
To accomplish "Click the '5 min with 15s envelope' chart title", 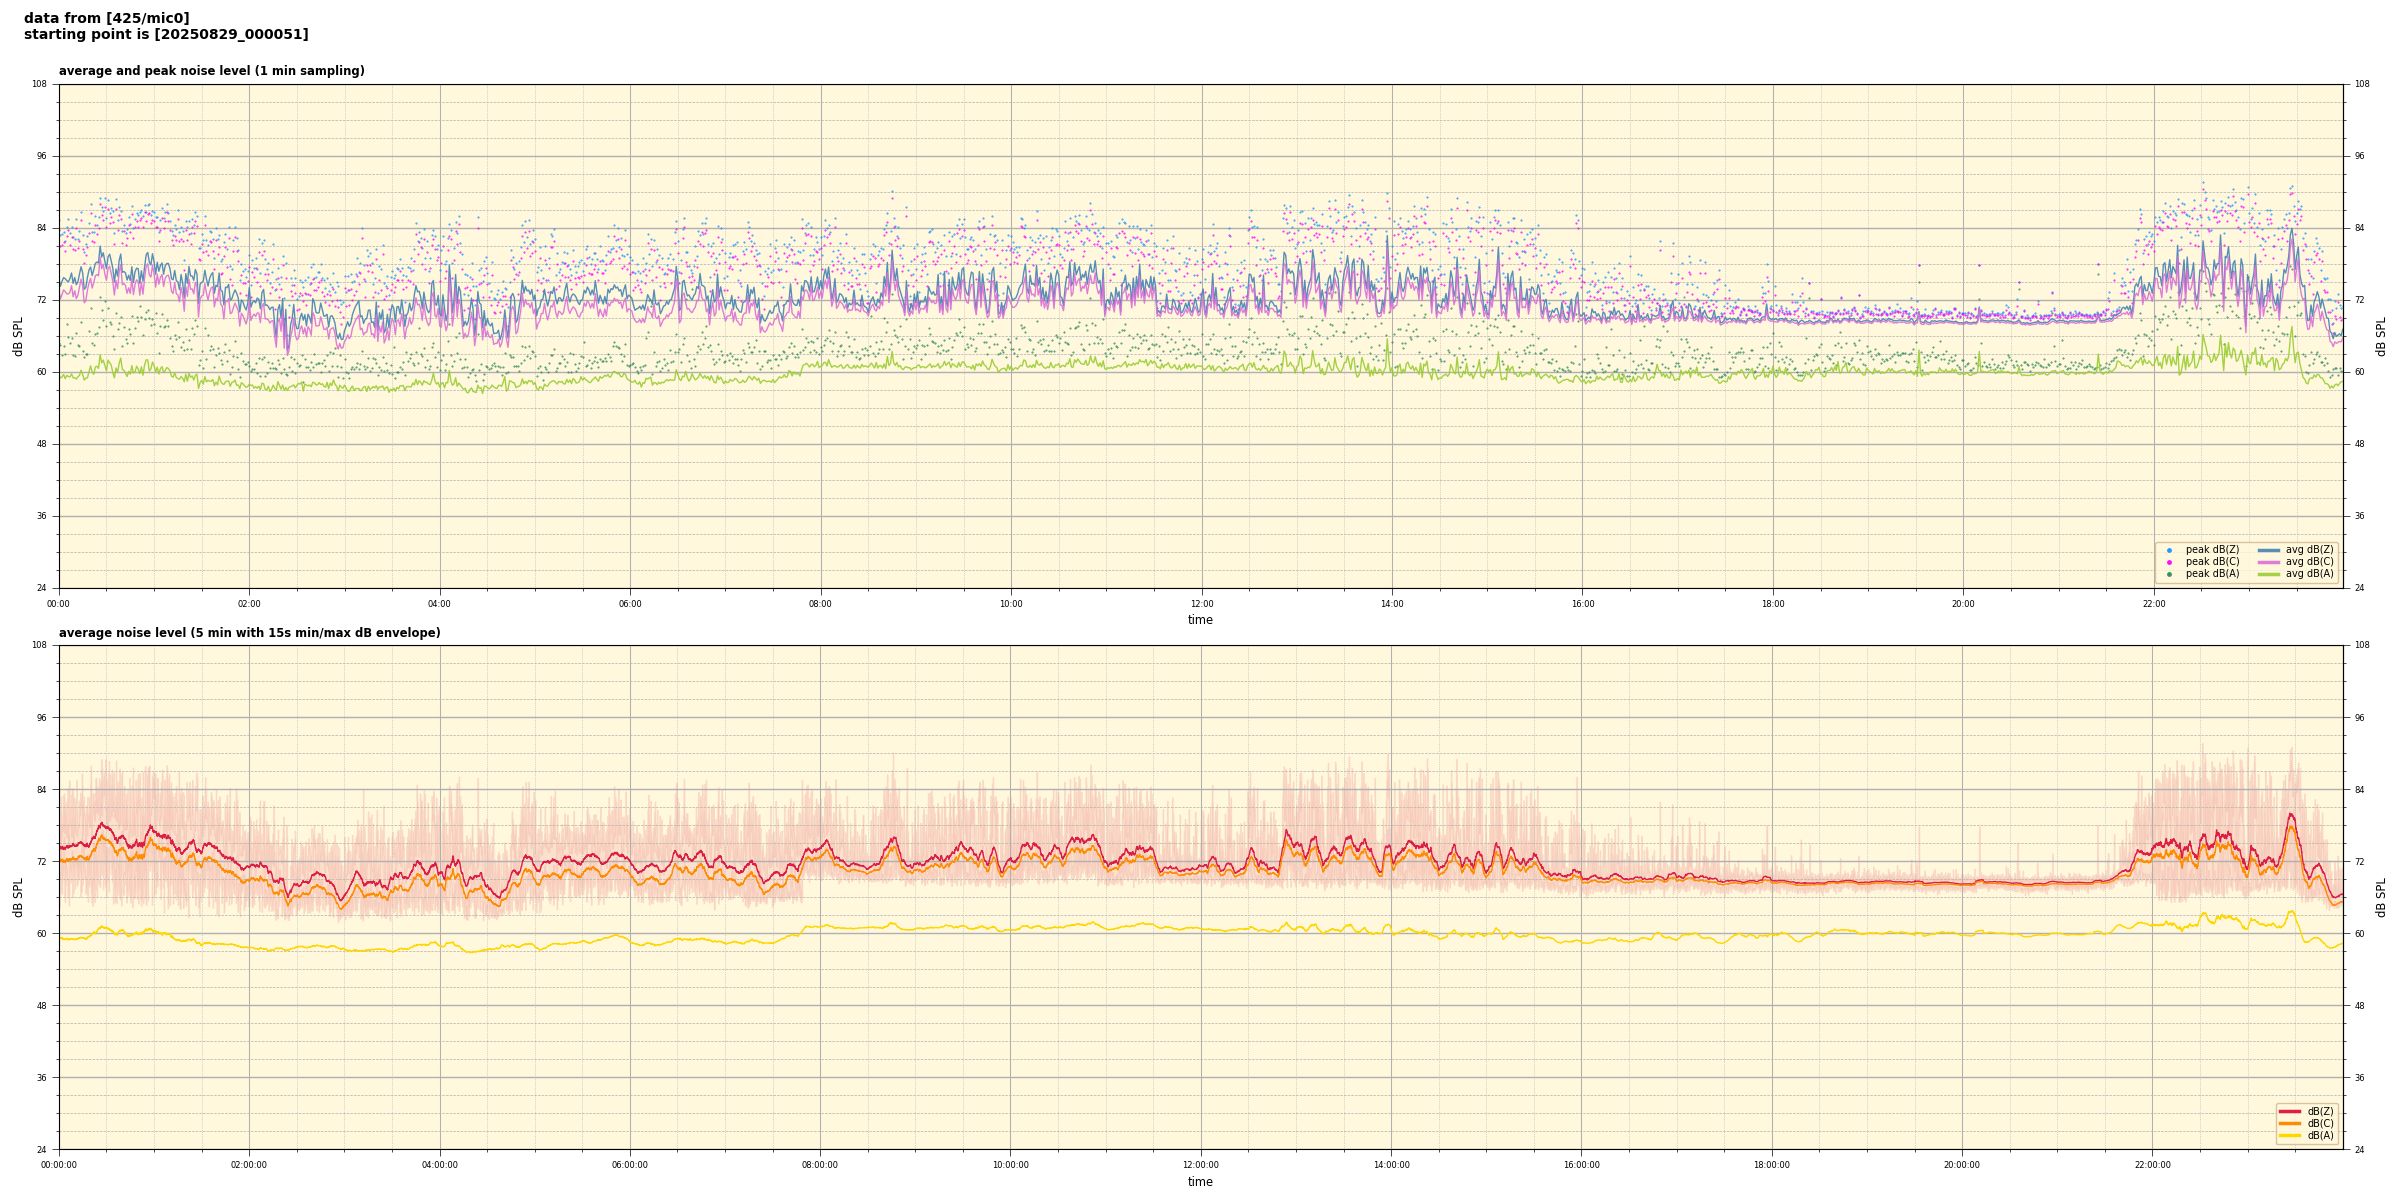I will pos(249,633).
